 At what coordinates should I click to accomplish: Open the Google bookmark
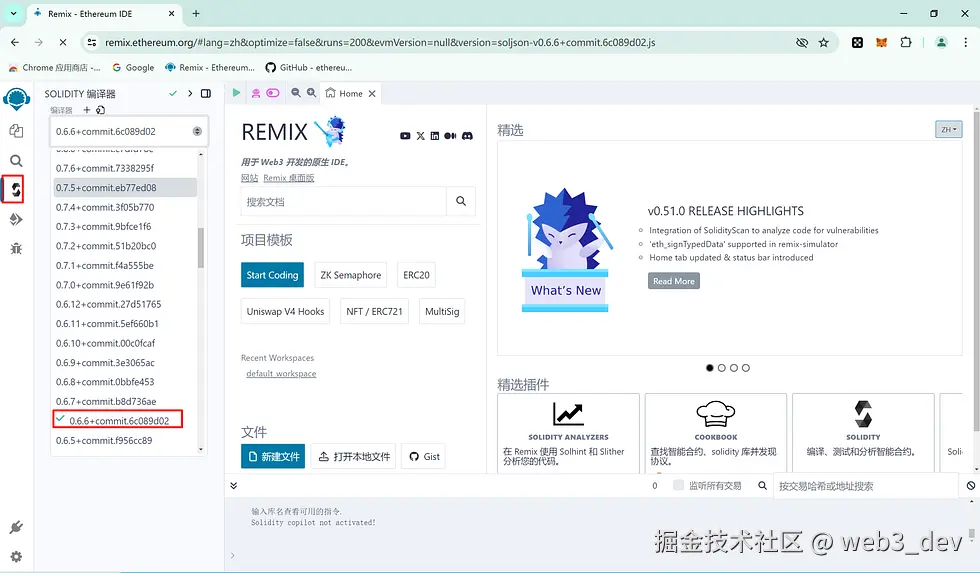click(133, 67)
